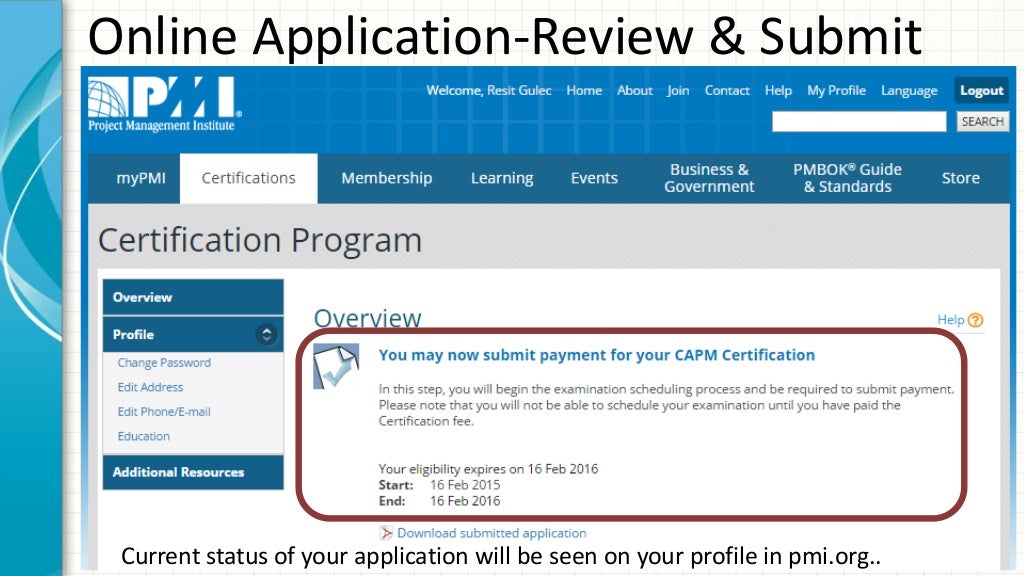Viewport: 1024px width, 576px height.
Task: Open the Membership tab
Action: (x=387, y=178)
